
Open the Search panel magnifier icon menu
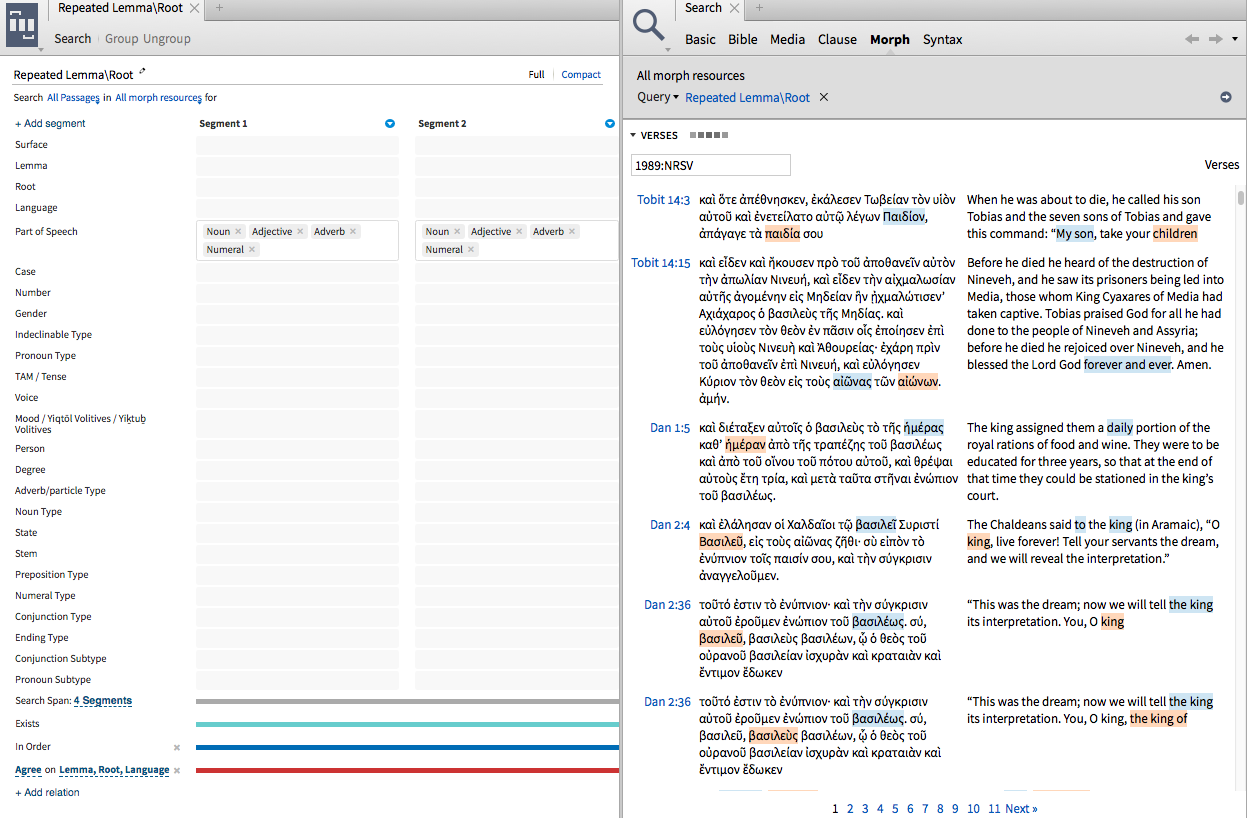pos(647,24)
